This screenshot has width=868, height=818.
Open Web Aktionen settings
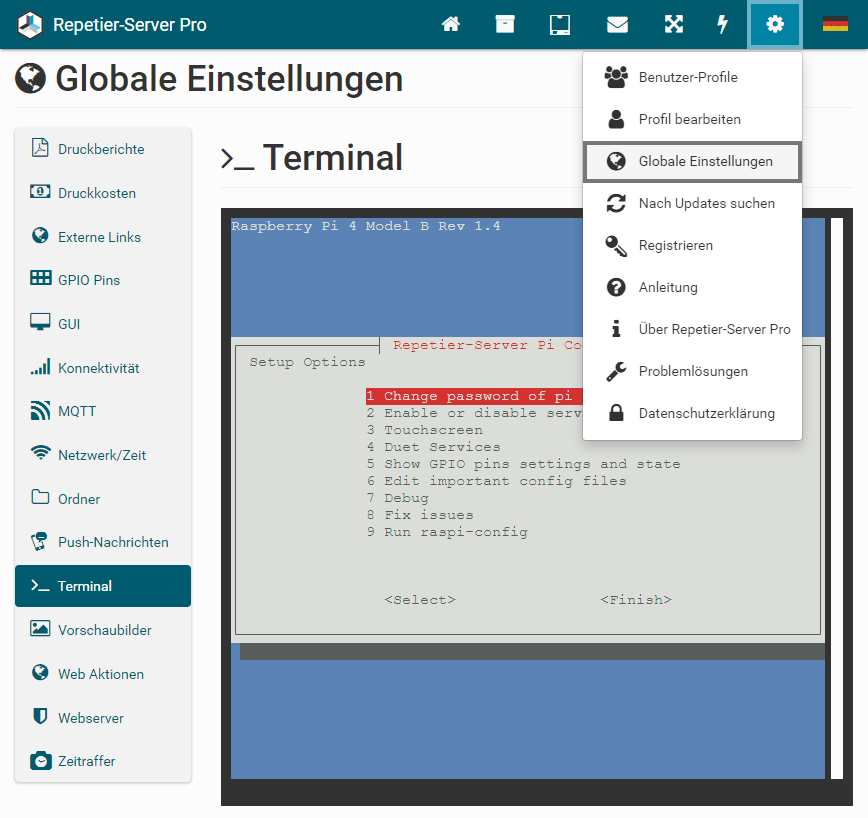(103, 674)
